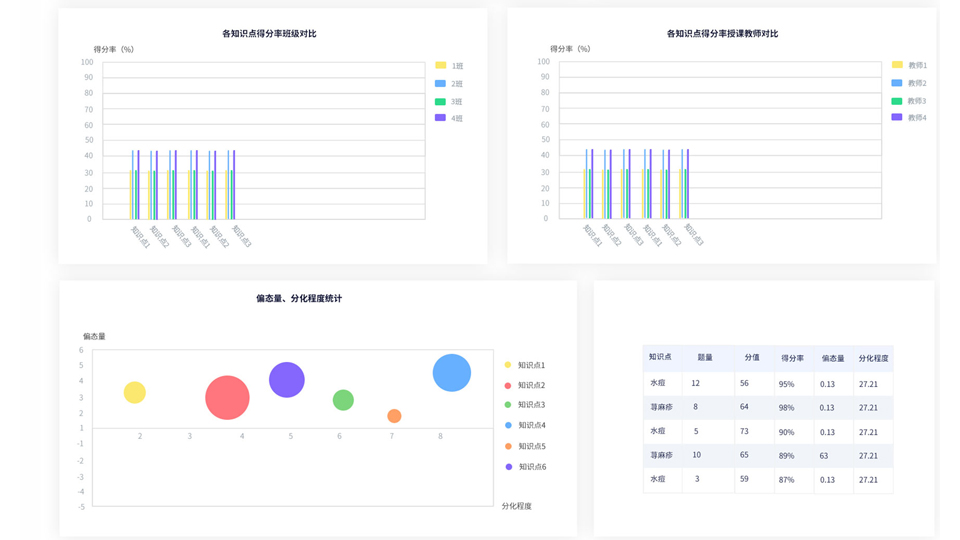The height and width of the screenshot is (540, 960).
Task: Click the 教师3 legend item
Action: tap(909, 101)
